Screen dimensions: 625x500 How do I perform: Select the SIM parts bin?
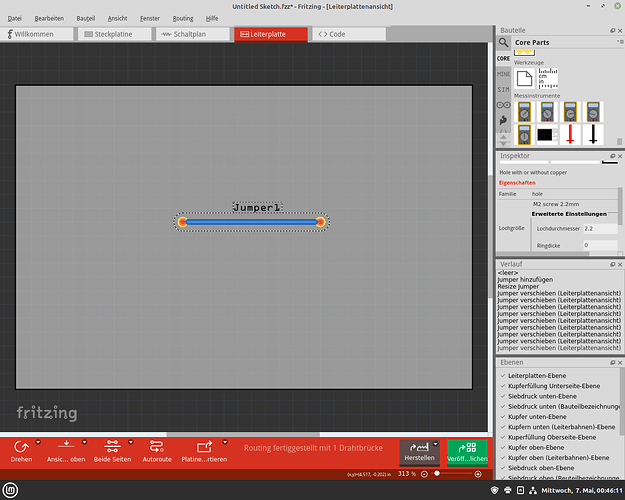tap(503, 89)
